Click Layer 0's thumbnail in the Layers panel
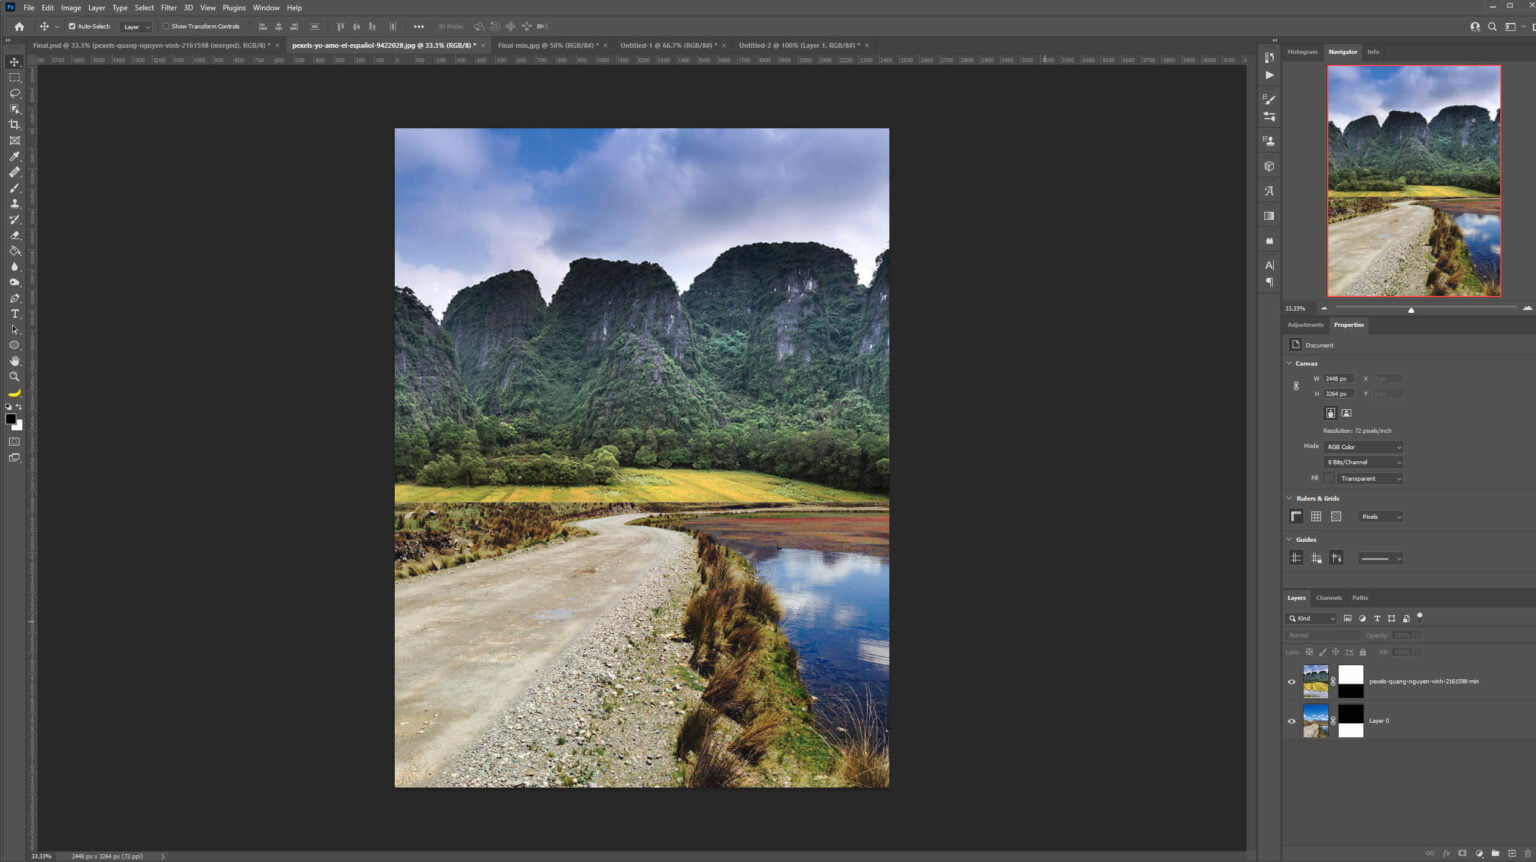This screenshot has width=1536, height=862. (1315, 721)
